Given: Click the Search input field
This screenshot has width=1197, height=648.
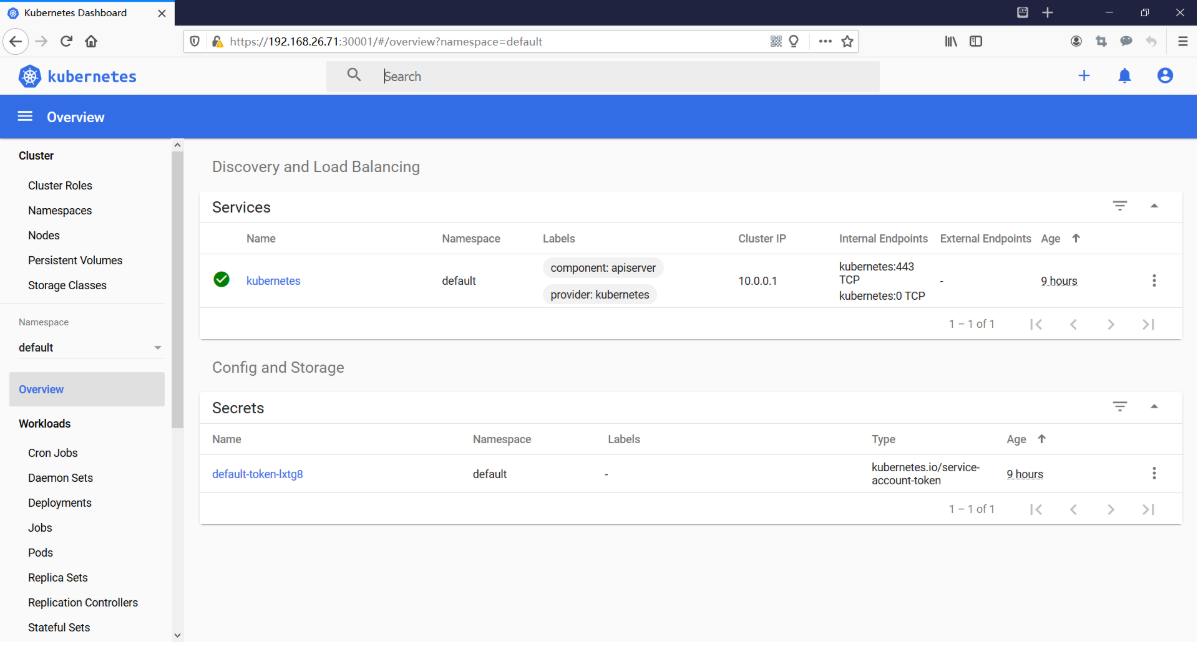Looking at the screenshot, I should coord(603,76).
